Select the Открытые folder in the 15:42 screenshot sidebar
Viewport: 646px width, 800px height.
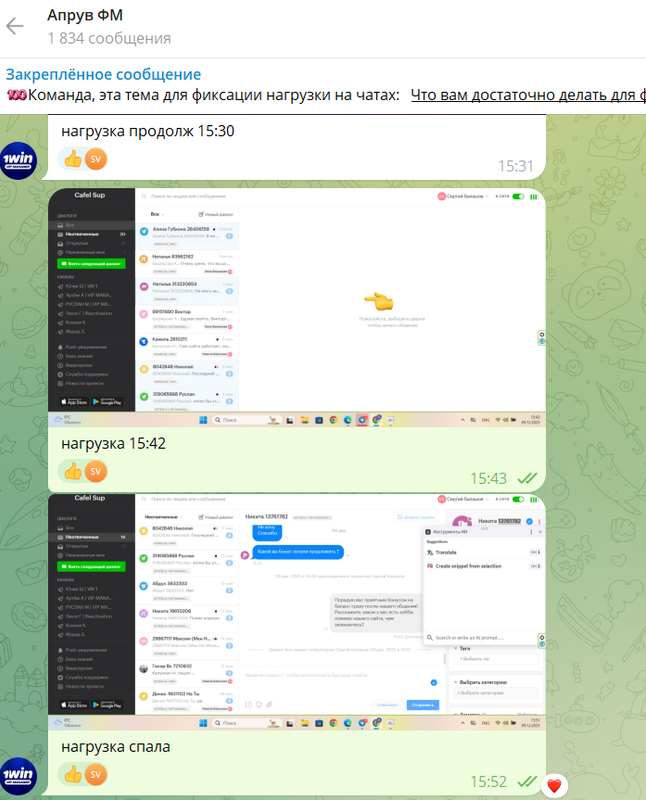click(91, 243)
